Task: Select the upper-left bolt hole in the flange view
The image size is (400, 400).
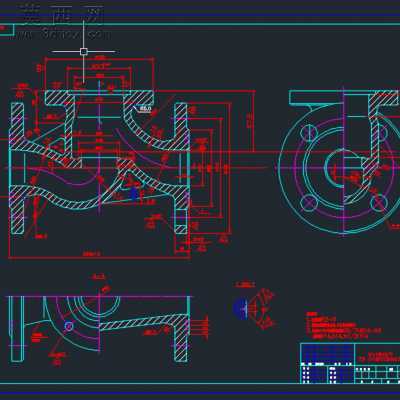Action: click(309, 133)
